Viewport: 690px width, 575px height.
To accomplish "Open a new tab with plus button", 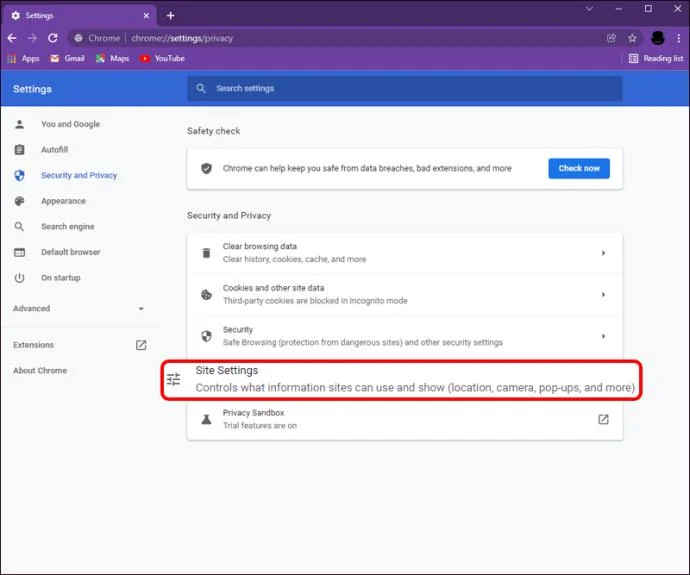I will [x=170, y=16].
